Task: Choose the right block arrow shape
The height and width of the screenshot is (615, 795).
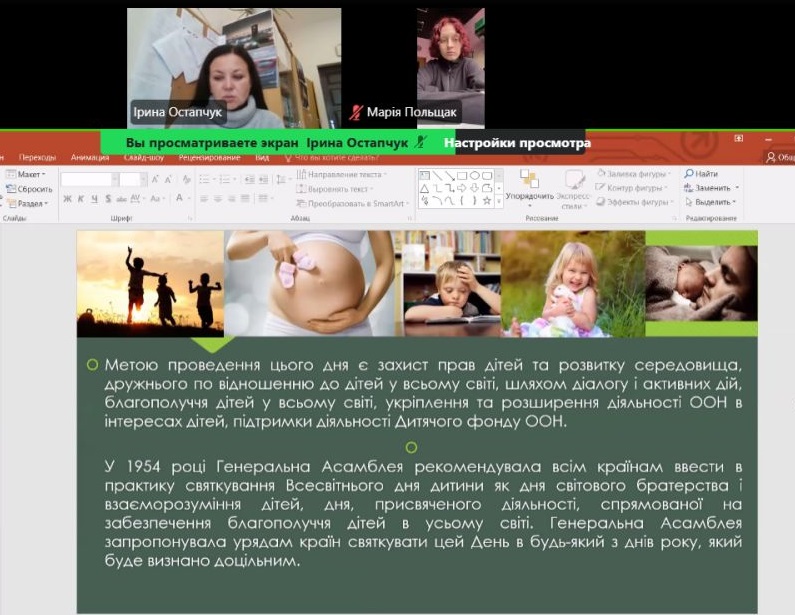Action: [x=462, y=189]
